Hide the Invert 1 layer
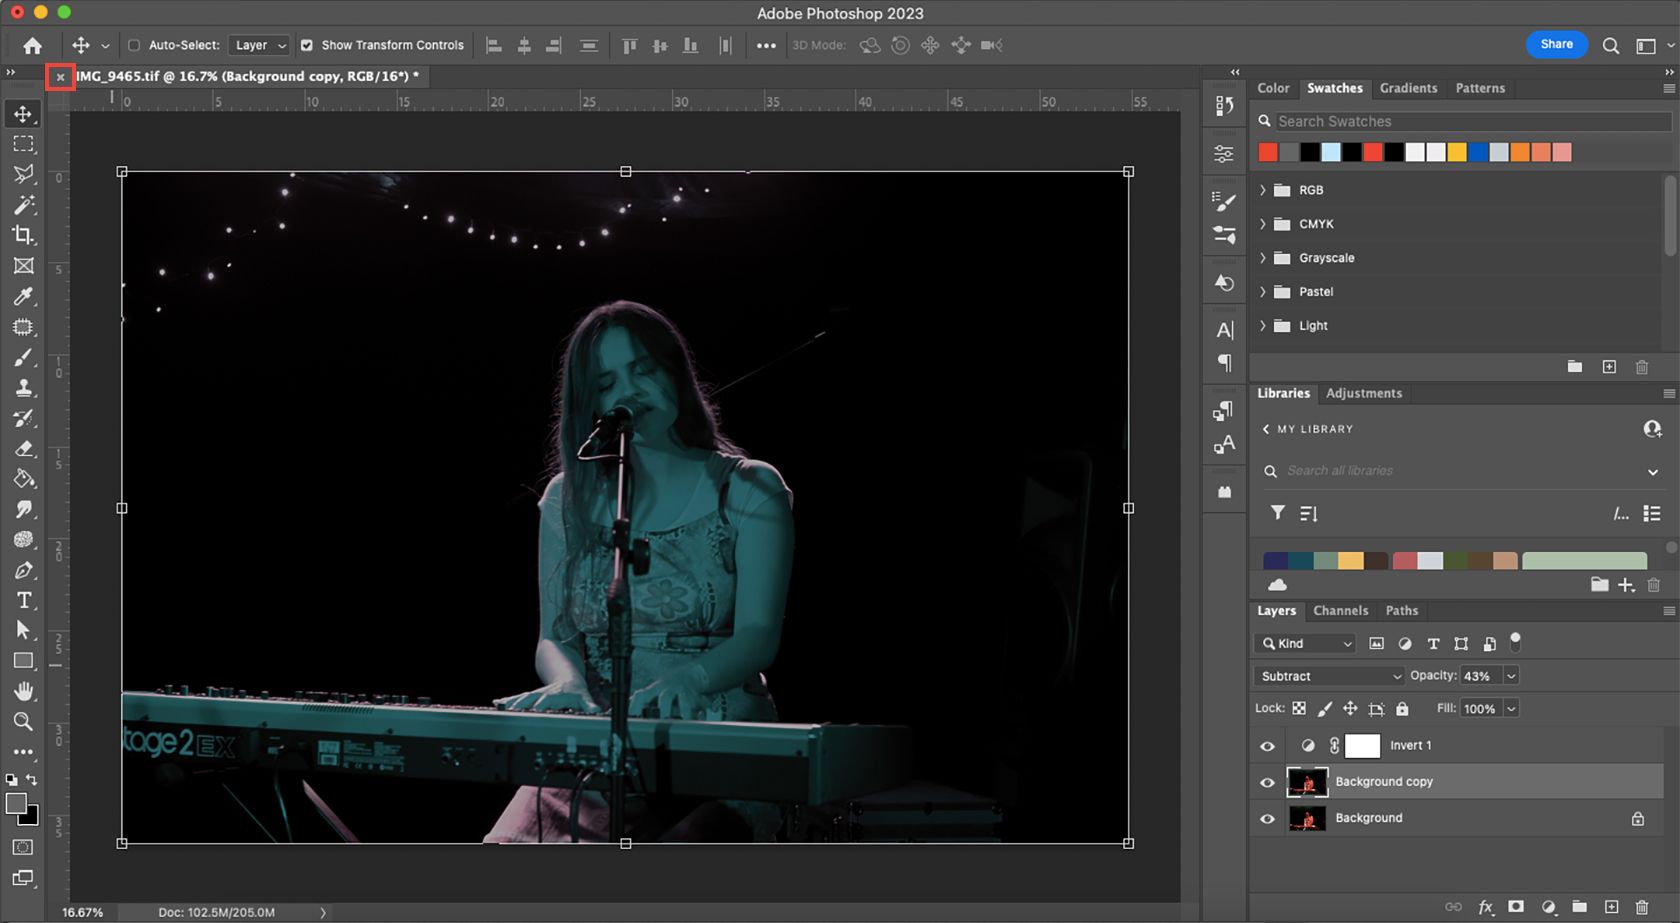 point(1267,746)
